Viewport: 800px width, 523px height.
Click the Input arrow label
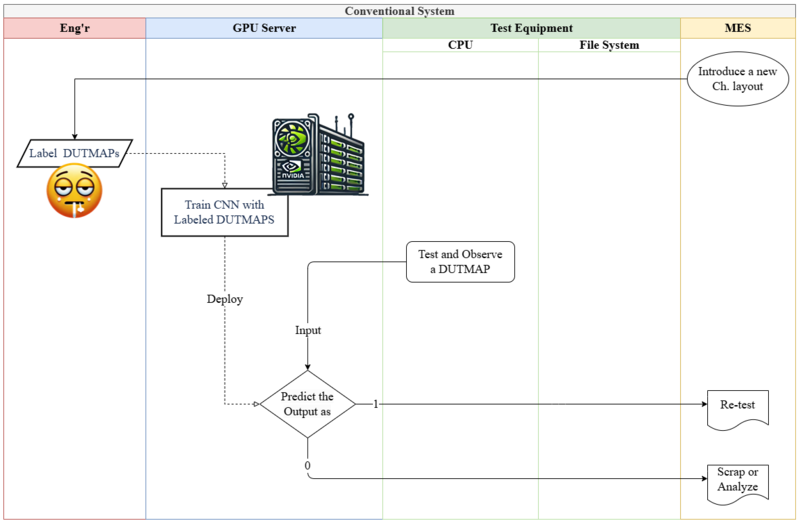(x=308, y=330)
